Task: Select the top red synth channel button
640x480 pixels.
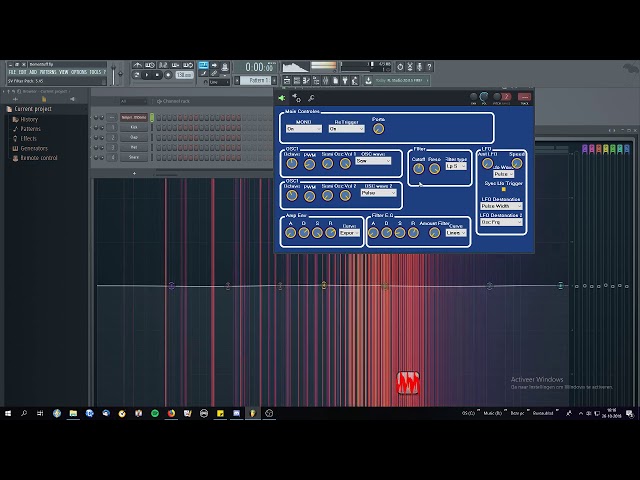Action: pos(134,118)
